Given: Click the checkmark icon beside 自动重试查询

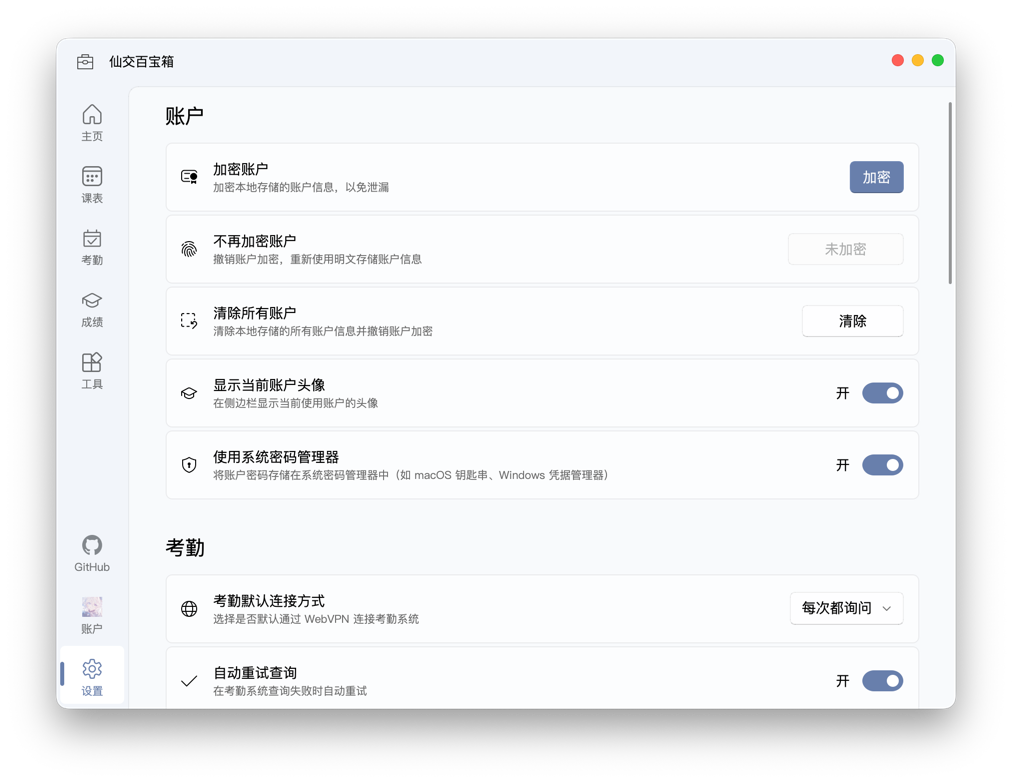Looking at the screenshot, I should point(188,680).
